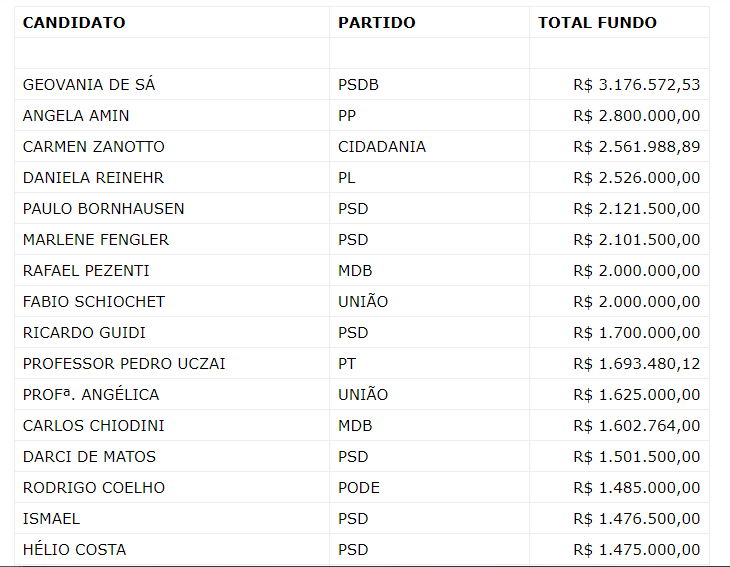Click the PARTIDO column header
Image resolution: width=730 pixels, height=567 pixels.
pos(377,23)
